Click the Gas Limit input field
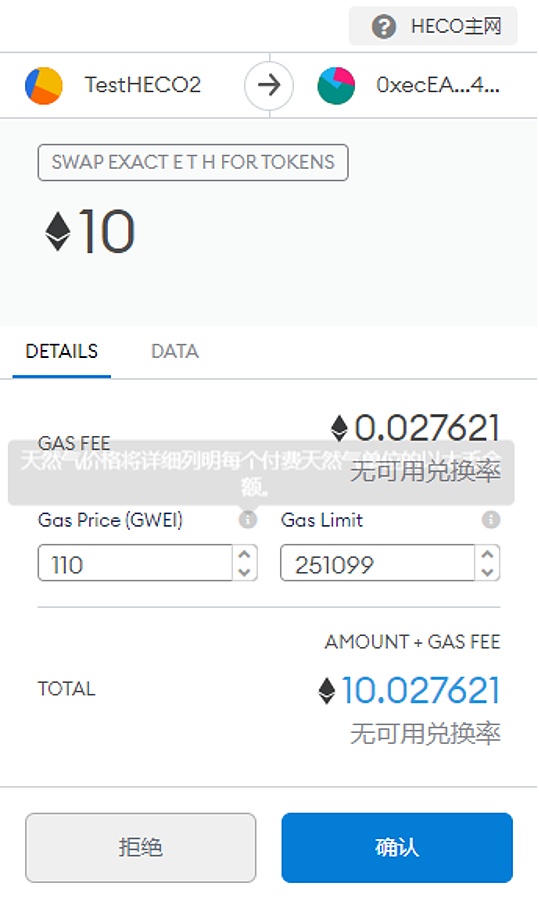This screenshot has height=908, width=539. click(x=377, y=563)
